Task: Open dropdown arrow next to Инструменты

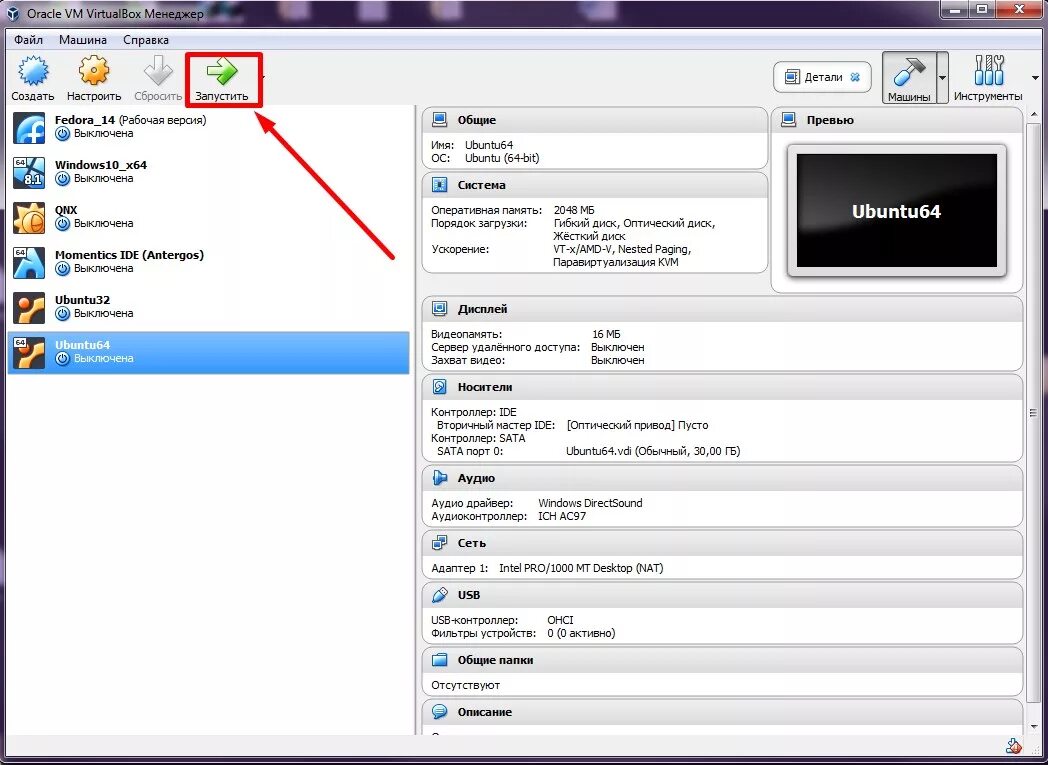Action: pyautogui.click(x=1036, y=78)
